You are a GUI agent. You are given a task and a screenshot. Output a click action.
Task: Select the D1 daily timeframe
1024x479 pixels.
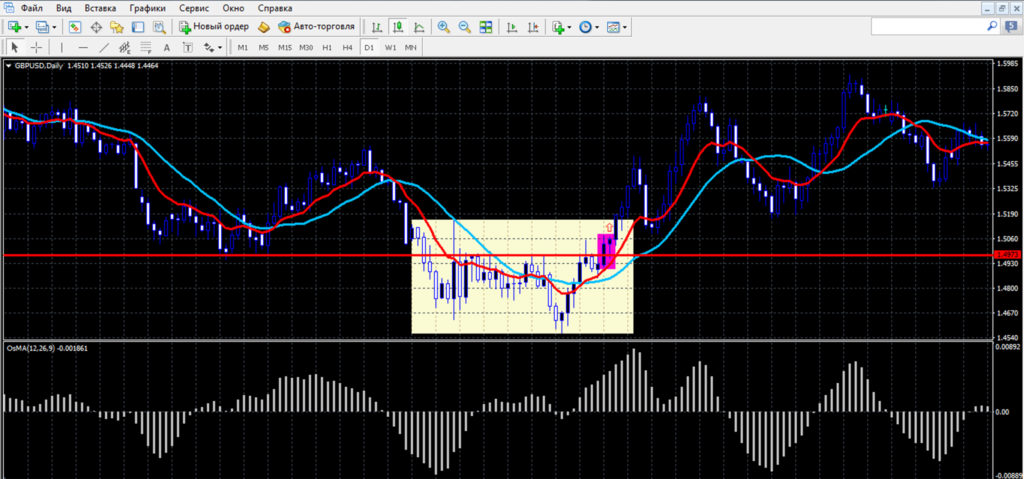(369, 48)
